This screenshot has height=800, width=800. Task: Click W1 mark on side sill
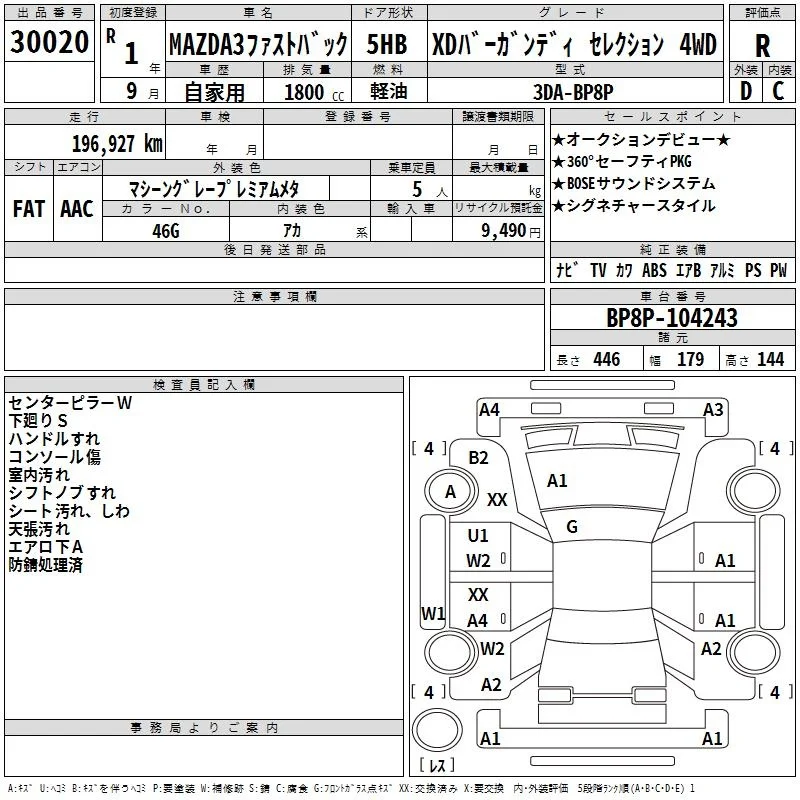433,613
